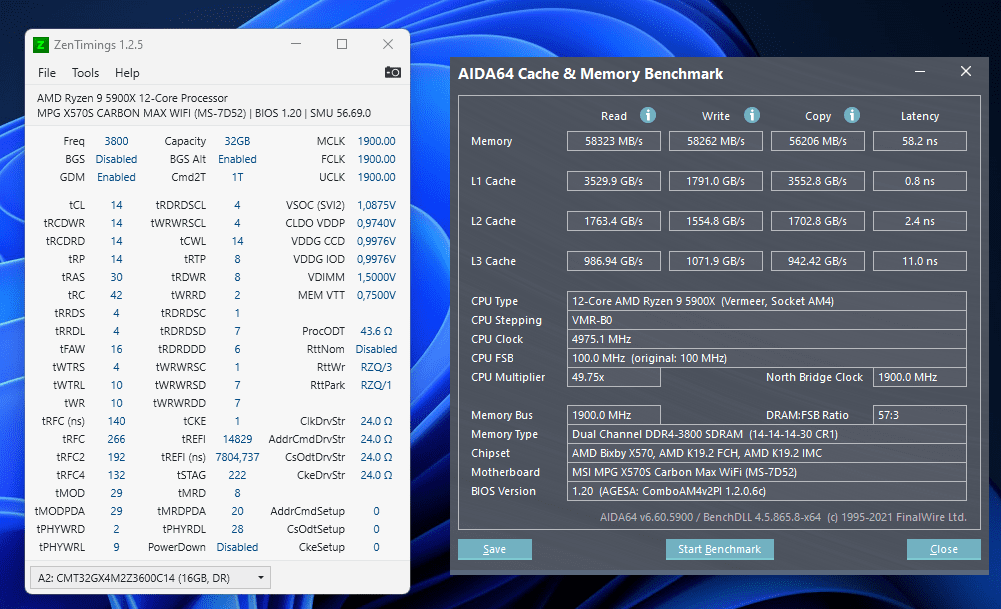Click the ZenTimings camera screenshot icon
The width and height of the screenshot is (1001, 609).
pyautogui.click(x=393, y=72)
